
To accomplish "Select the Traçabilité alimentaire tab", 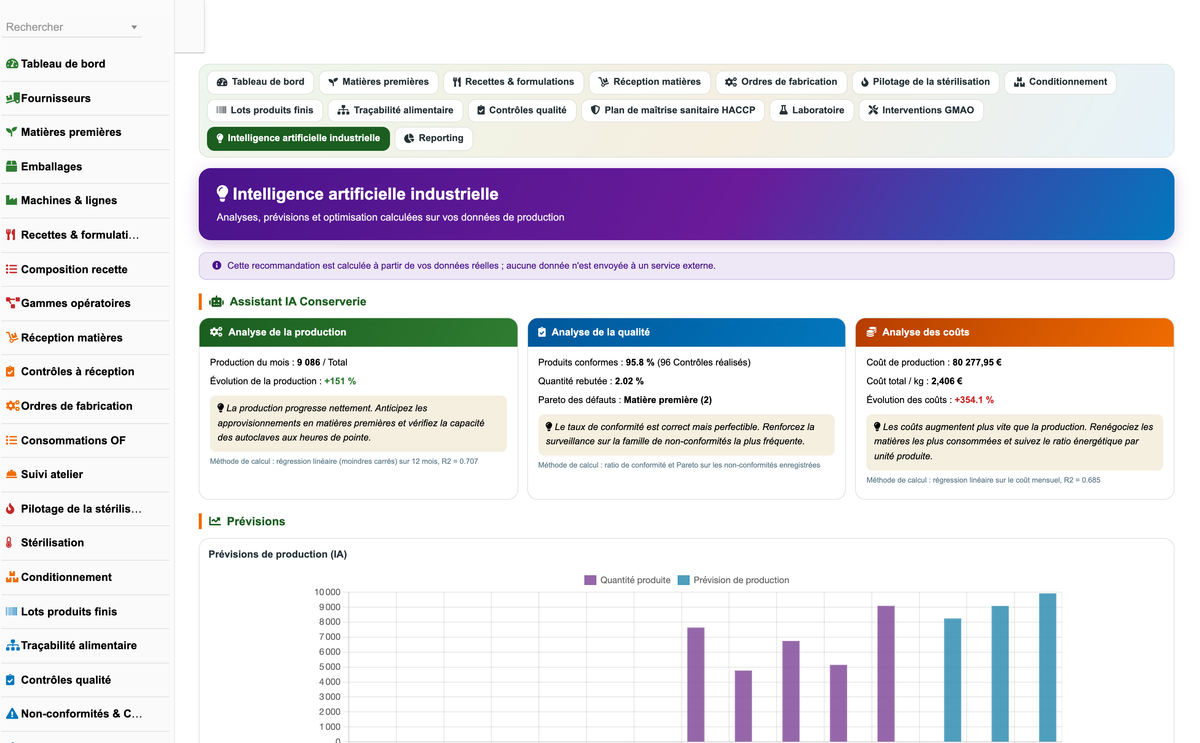I will point(396,110).
